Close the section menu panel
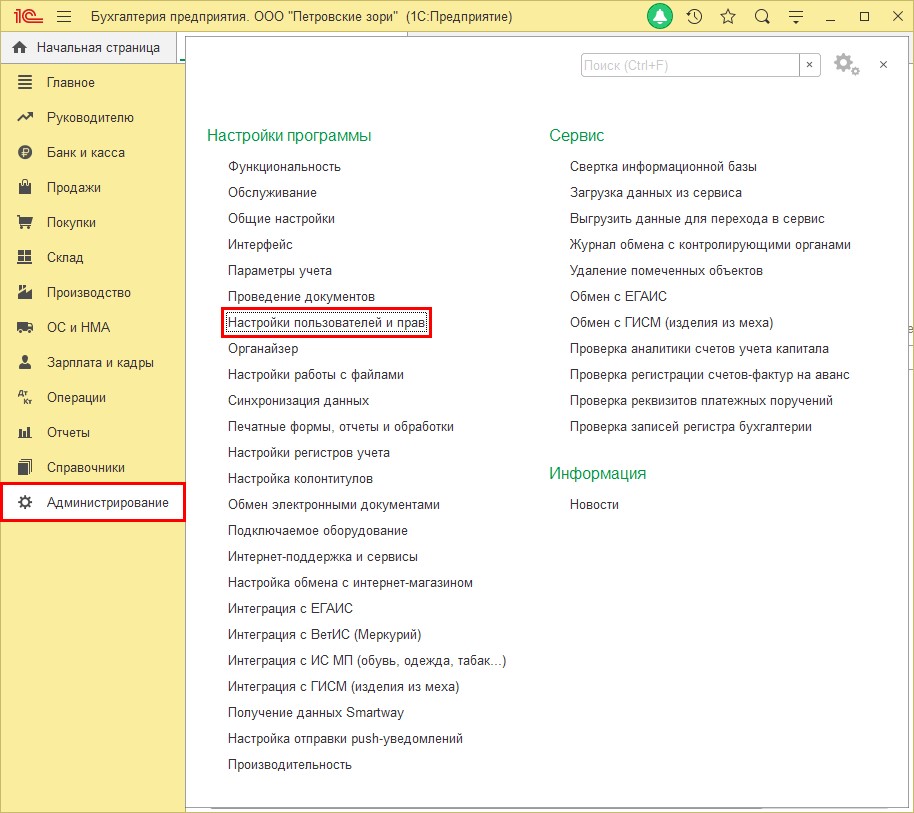 click(883, 65)
